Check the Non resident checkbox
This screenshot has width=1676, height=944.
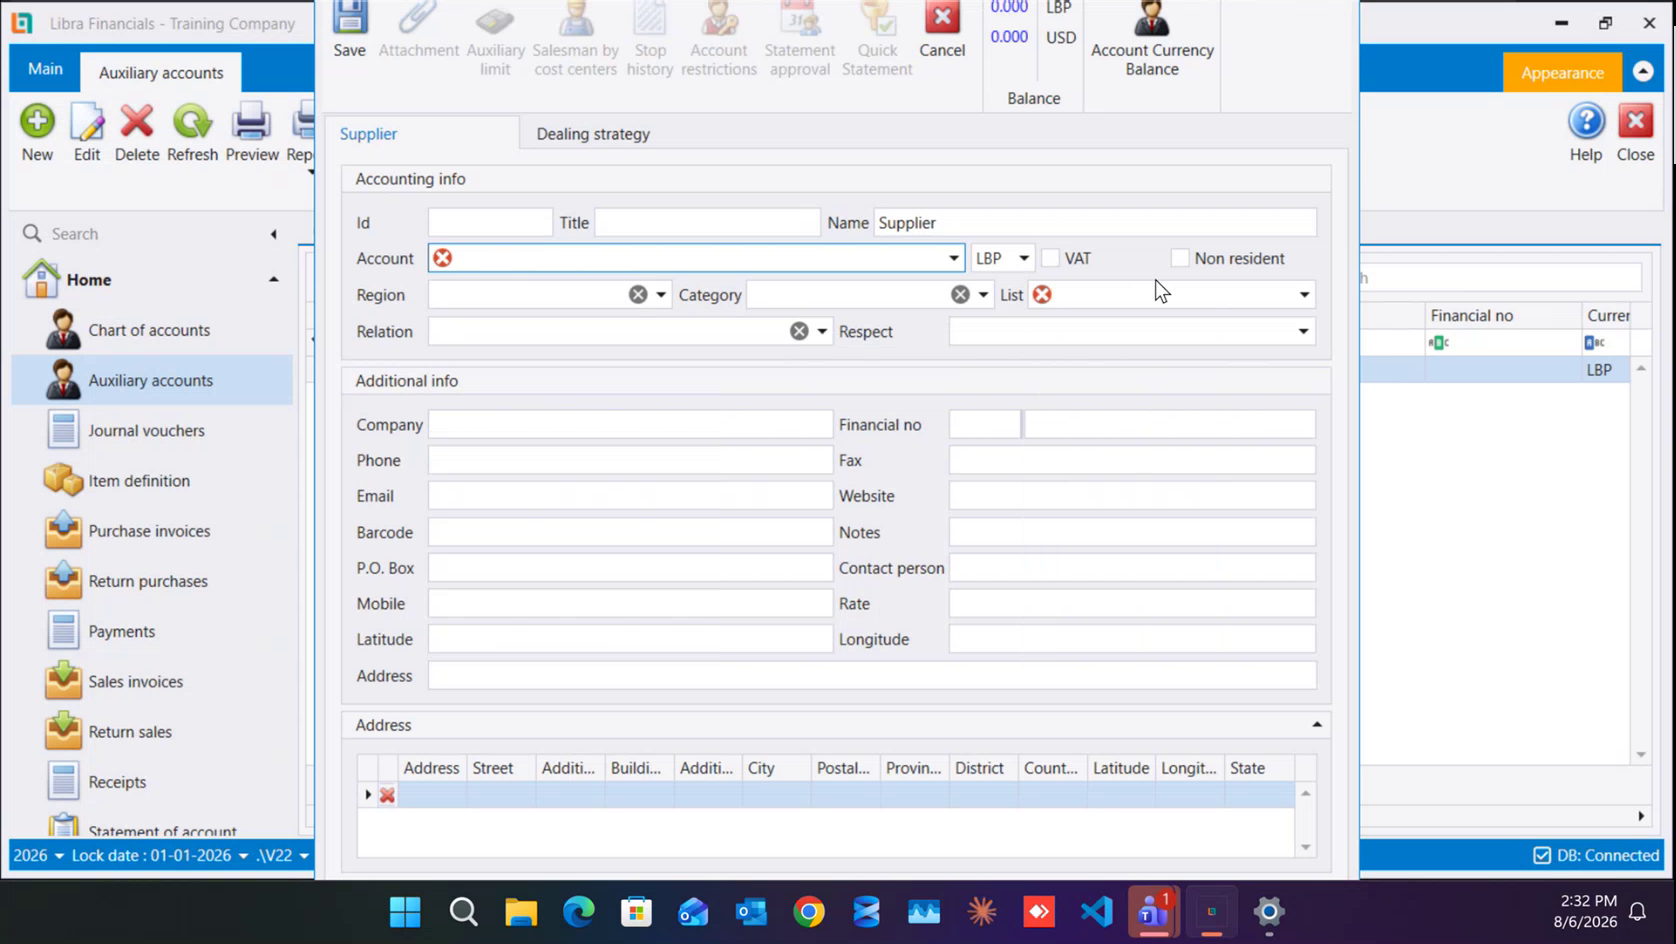(x=1180, y=258)
